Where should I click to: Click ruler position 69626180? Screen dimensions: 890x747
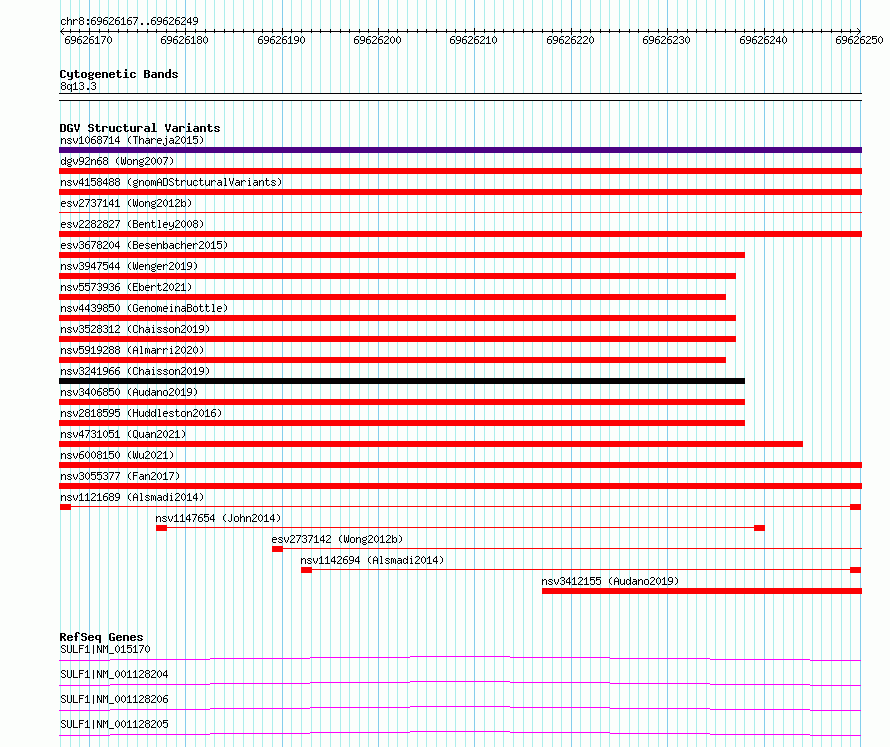click(x=184, y=40)
